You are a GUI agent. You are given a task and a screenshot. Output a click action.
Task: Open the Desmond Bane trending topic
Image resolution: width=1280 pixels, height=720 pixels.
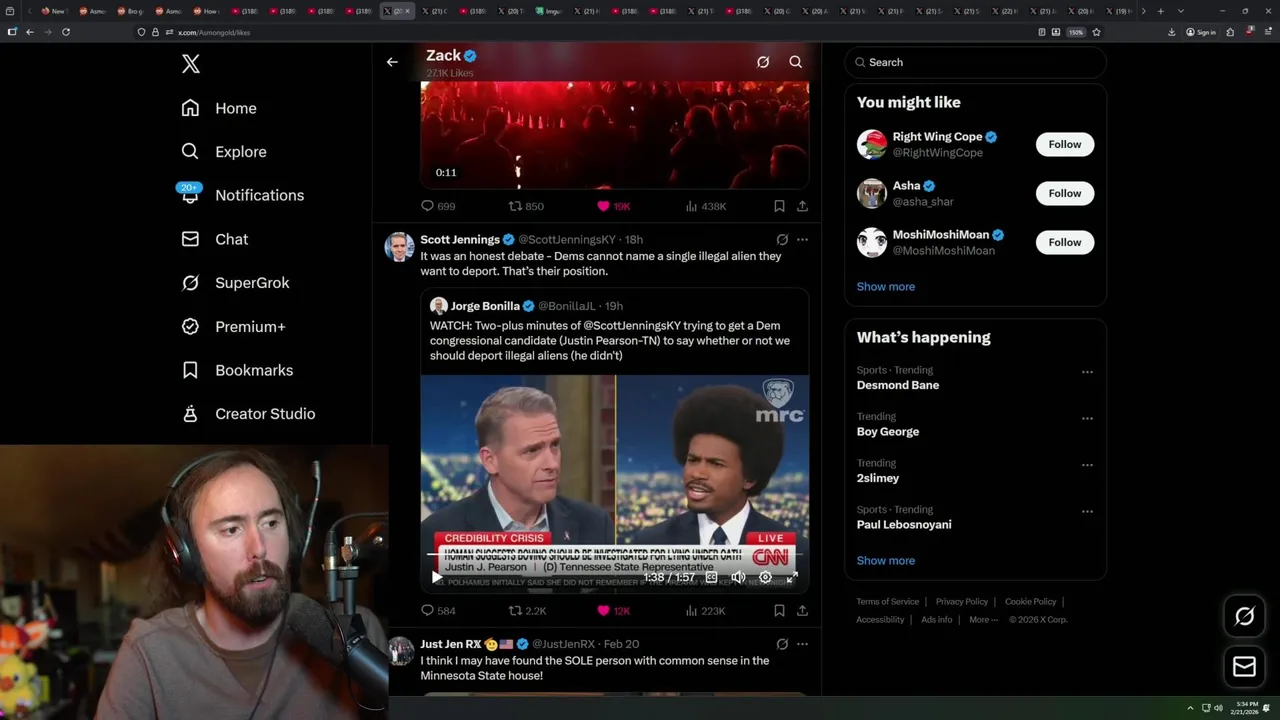point(897,385)
